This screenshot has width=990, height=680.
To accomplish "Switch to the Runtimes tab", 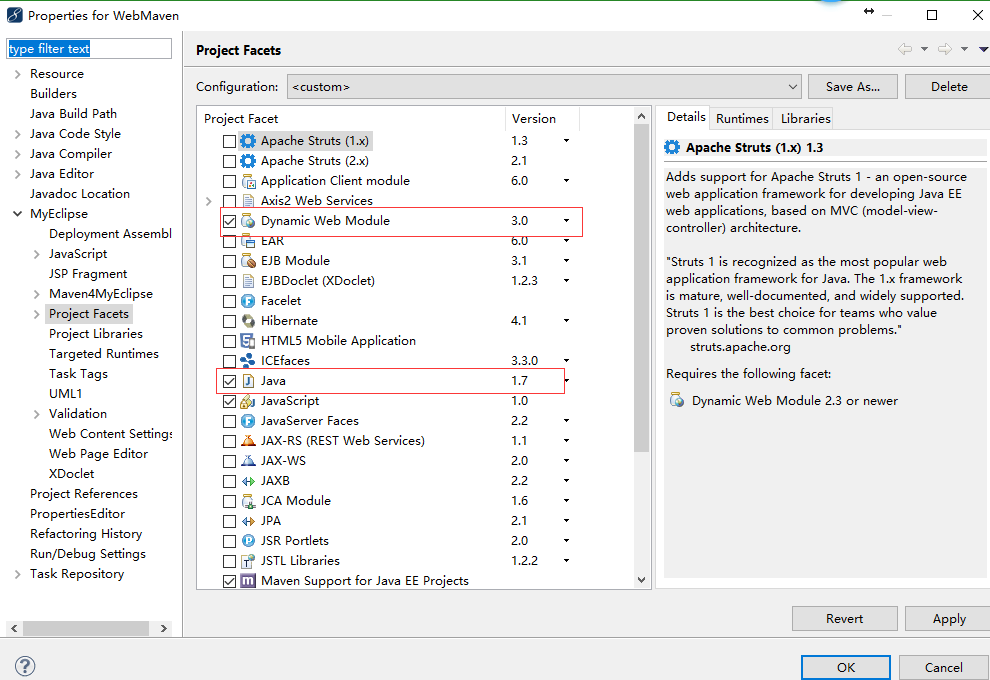I will pyautogui.click(x=742, y=119).
